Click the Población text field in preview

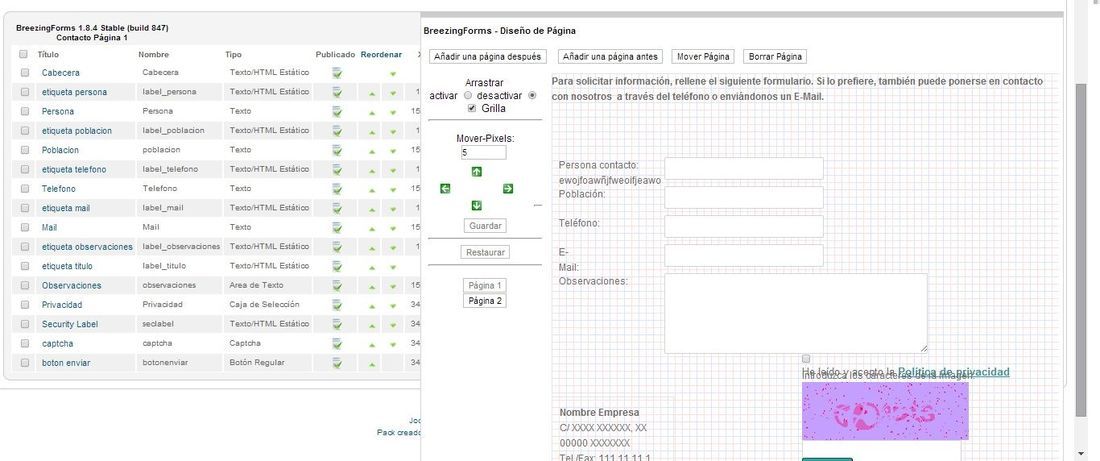(x=744, y=197)
